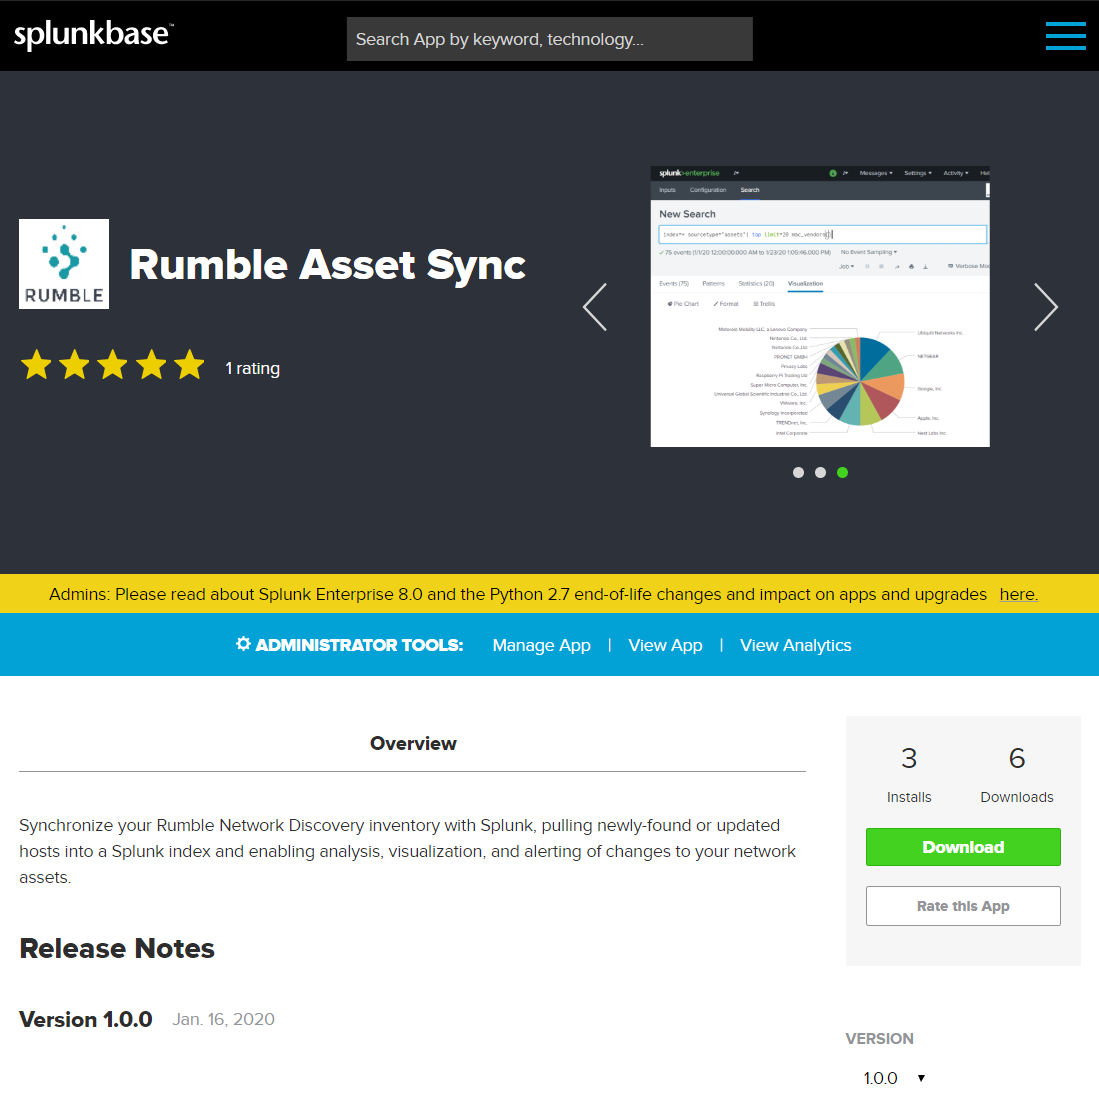This screenshot has height=1103, width=1099.
Task: Switch to the Overview tab
Action: click(413, 743)
